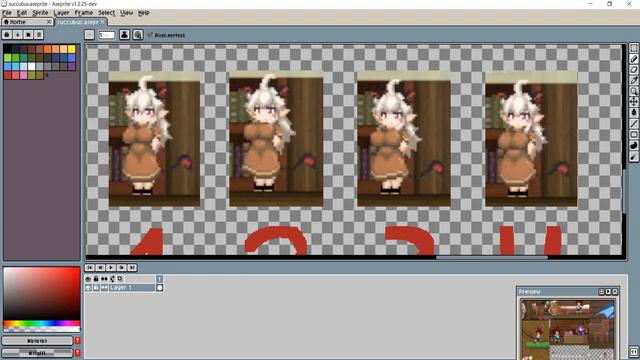The height and width of the screenshot is (360, 640).
Task: Select the Rectangular Marquee tool
Action: click(x=634, y=48)
